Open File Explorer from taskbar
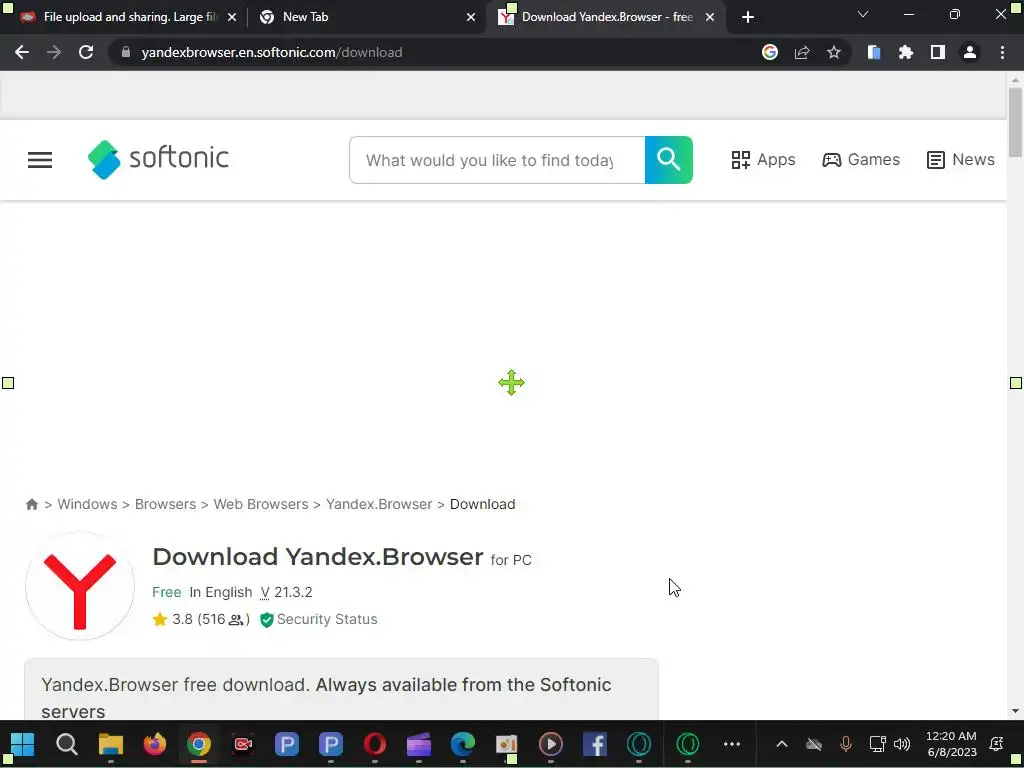Screen dimensions: 1024x768 click(x=110, y=744)
